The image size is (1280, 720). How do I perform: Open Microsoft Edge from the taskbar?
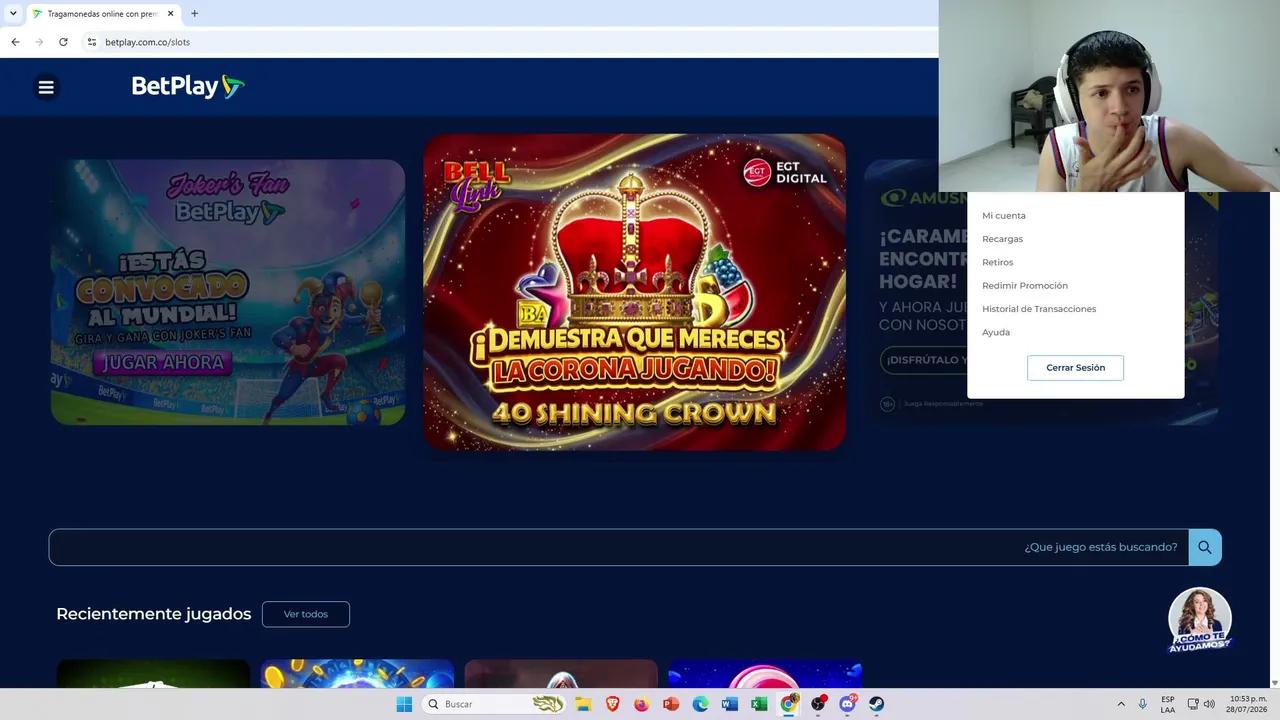700,704
